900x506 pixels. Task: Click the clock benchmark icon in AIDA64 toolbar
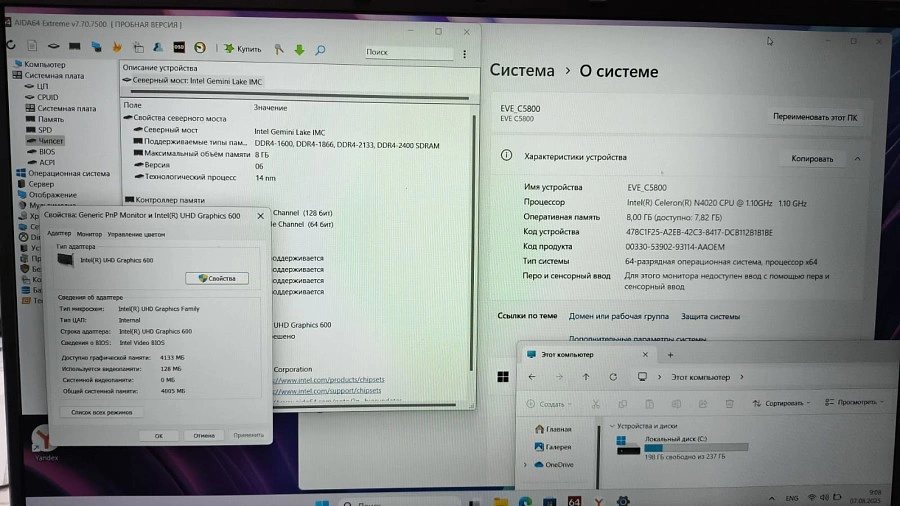(x=200, y=48)
